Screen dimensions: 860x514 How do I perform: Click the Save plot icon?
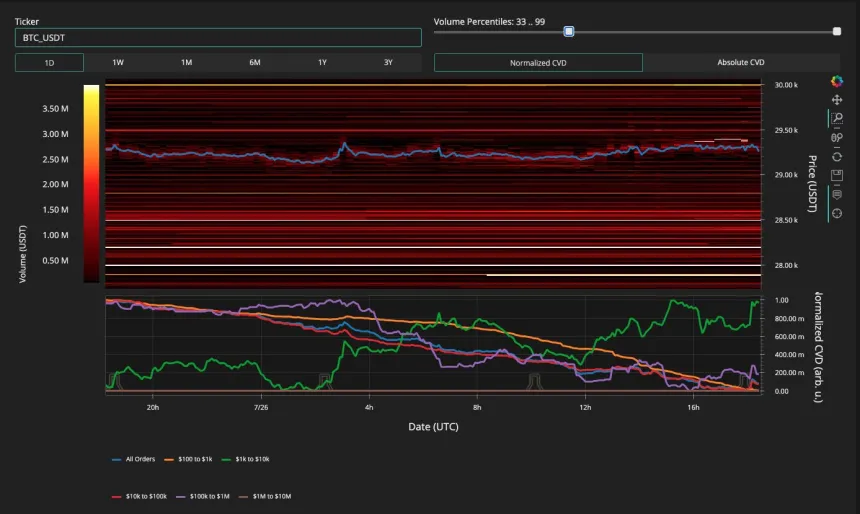tap(837, 175)
